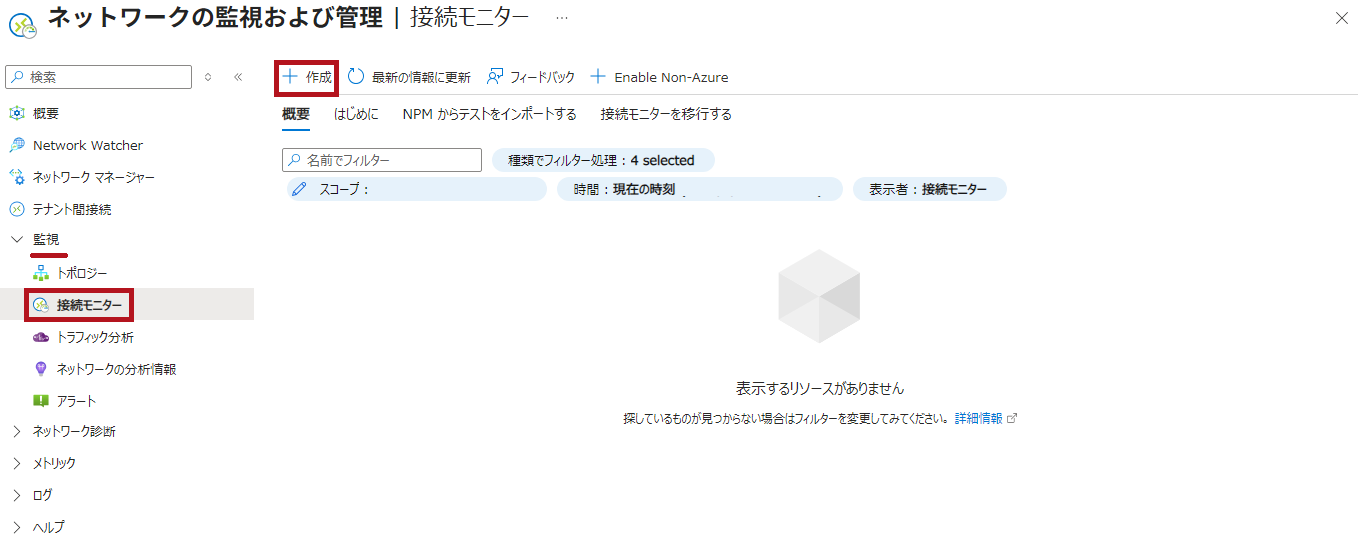Open the 時間：現在の時刻 filter pill

[700, 189]
